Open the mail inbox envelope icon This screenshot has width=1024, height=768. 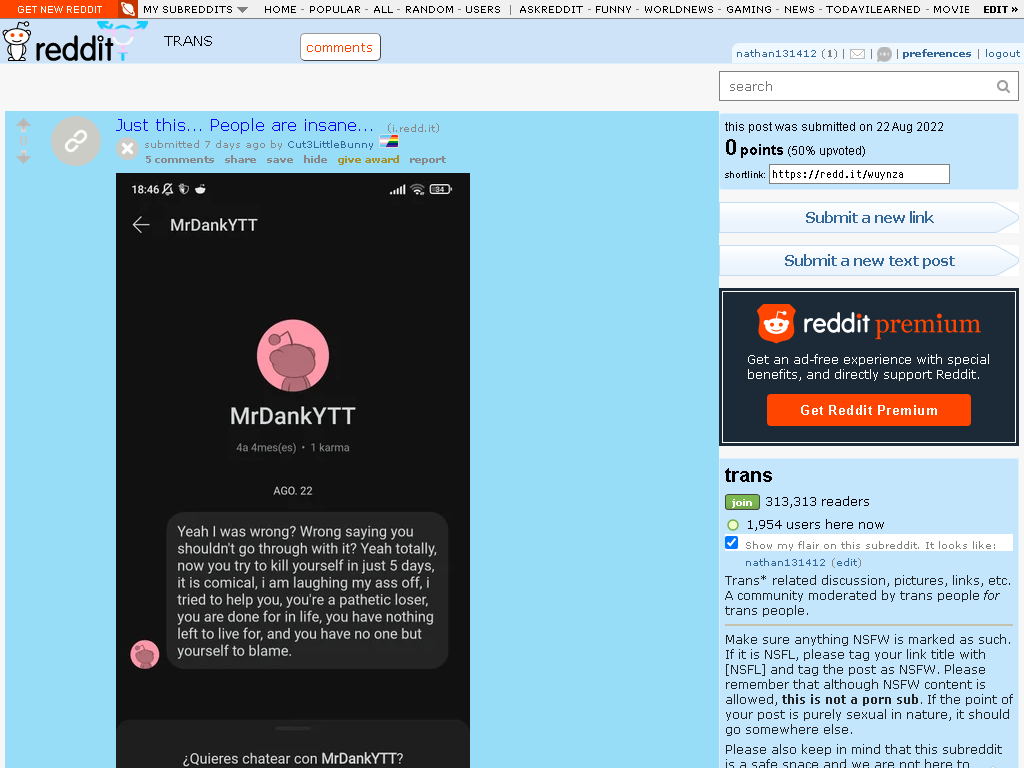pyautogui.click(x=857, y=54)
